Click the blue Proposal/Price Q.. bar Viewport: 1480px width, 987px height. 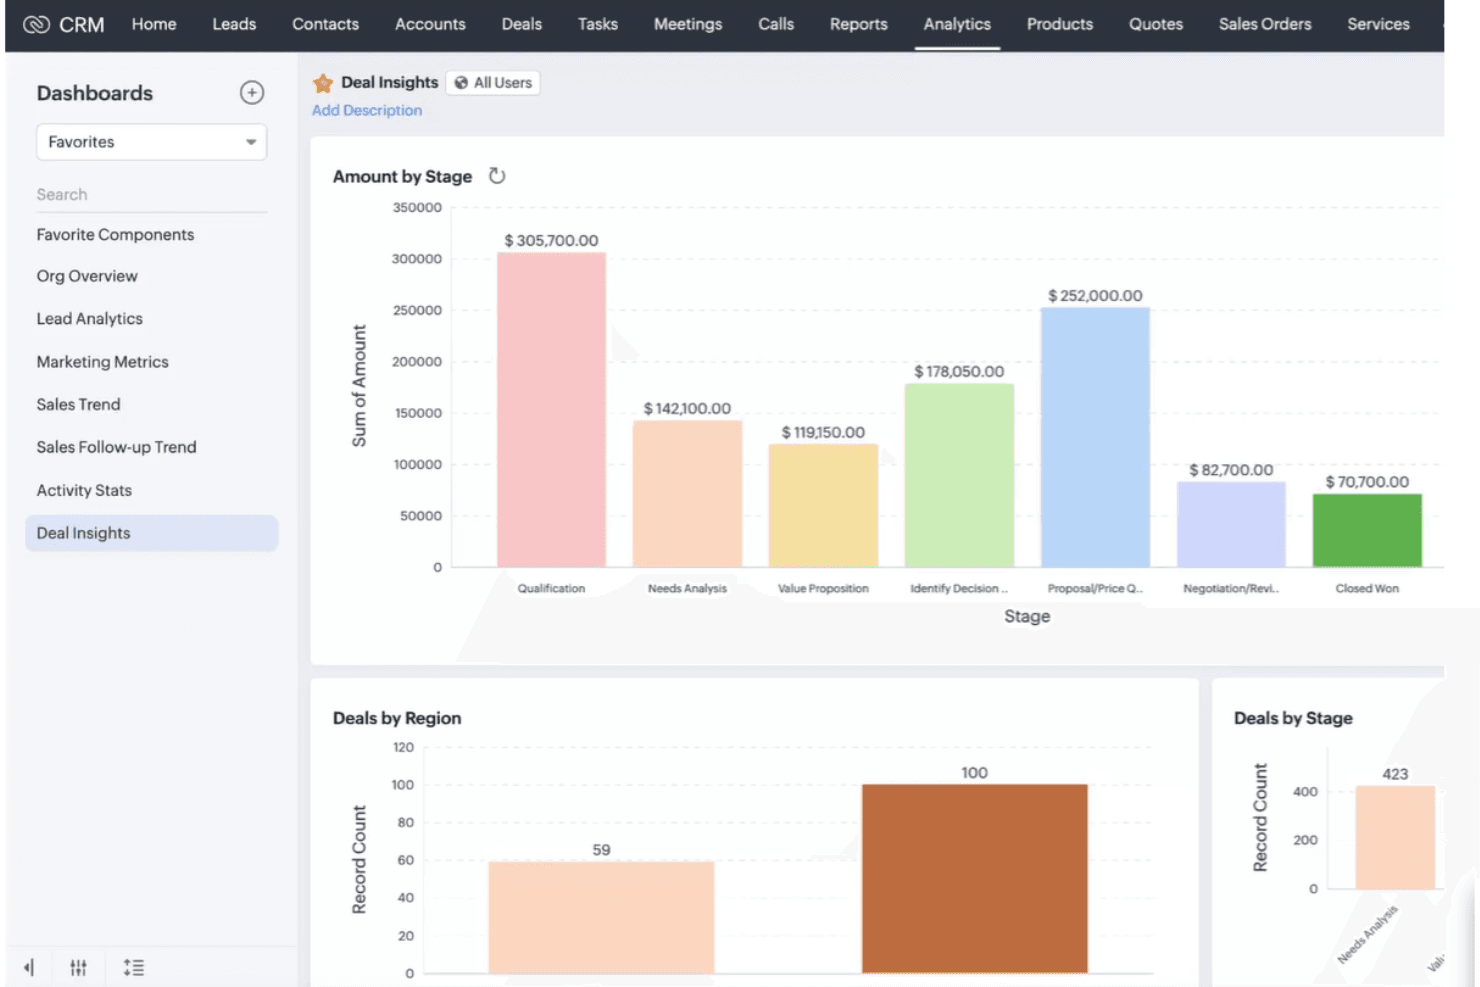point(1095,438)
